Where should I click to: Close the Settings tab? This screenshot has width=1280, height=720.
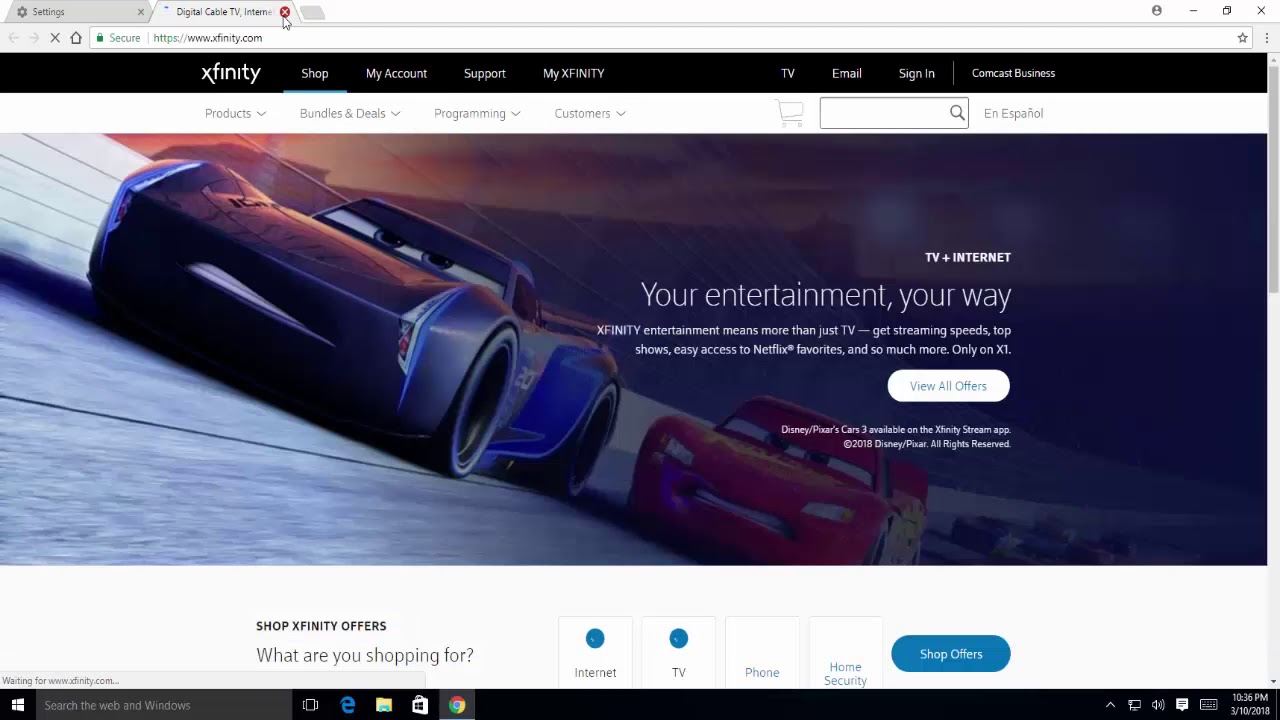point(140,12)
